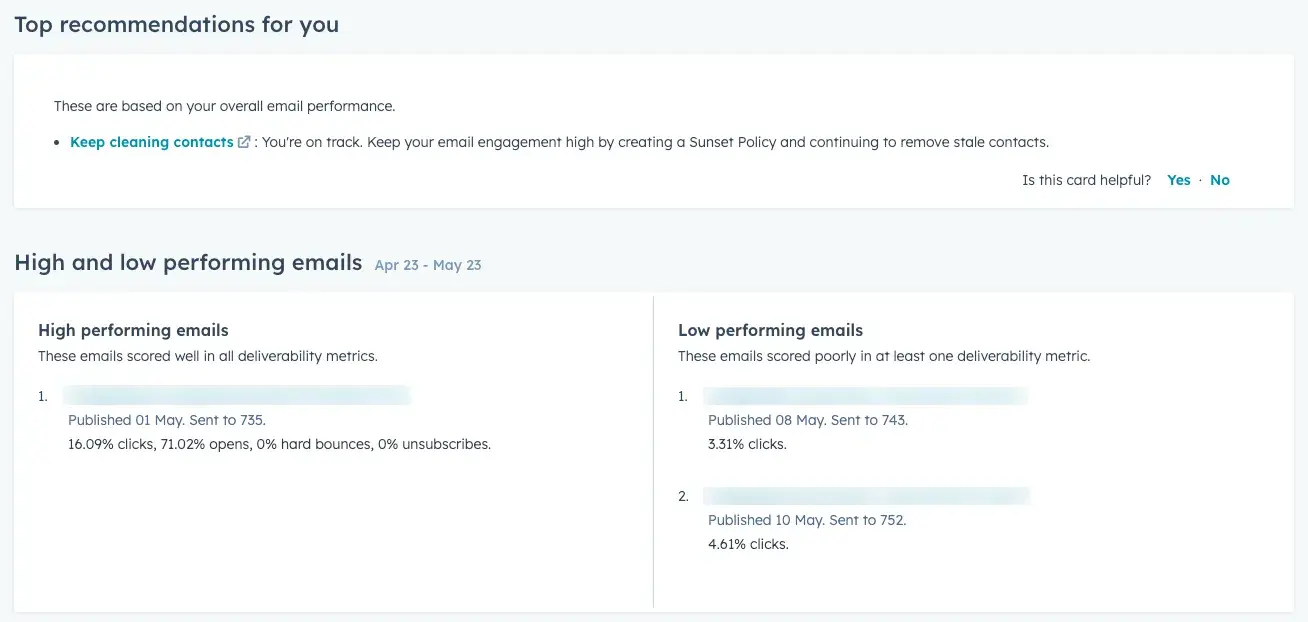Open the Keep cleaning contacts link
1308x622 pixels.
pyautogui.click(x=151, y=142)
